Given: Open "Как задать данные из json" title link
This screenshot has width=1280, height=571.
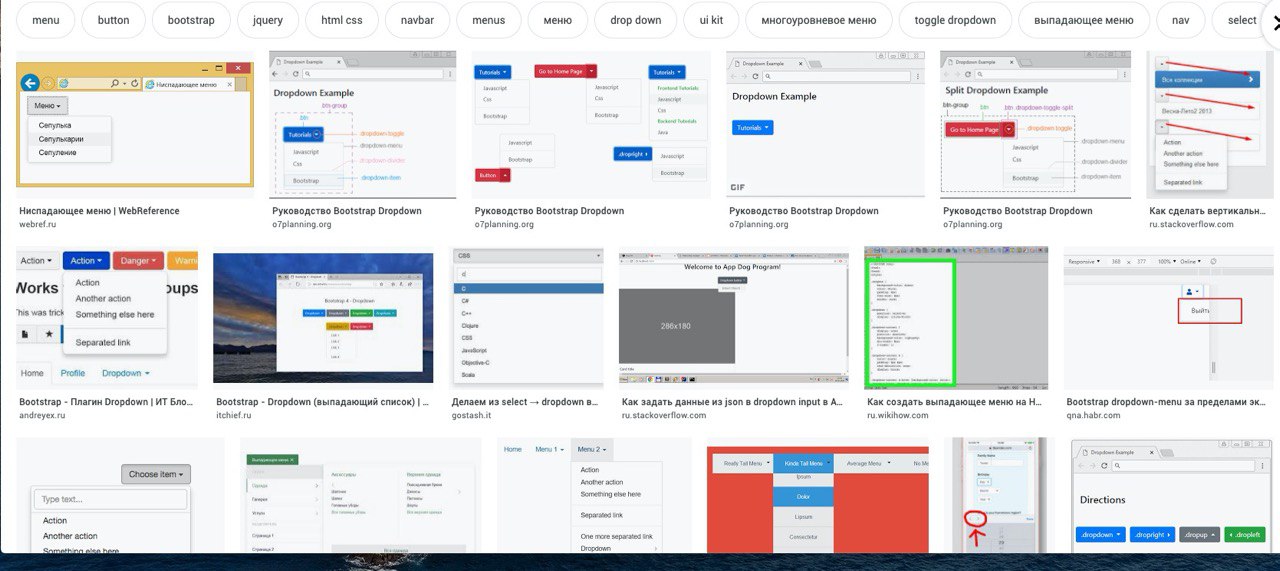Looking at the screenshot, I should point(732,402).
